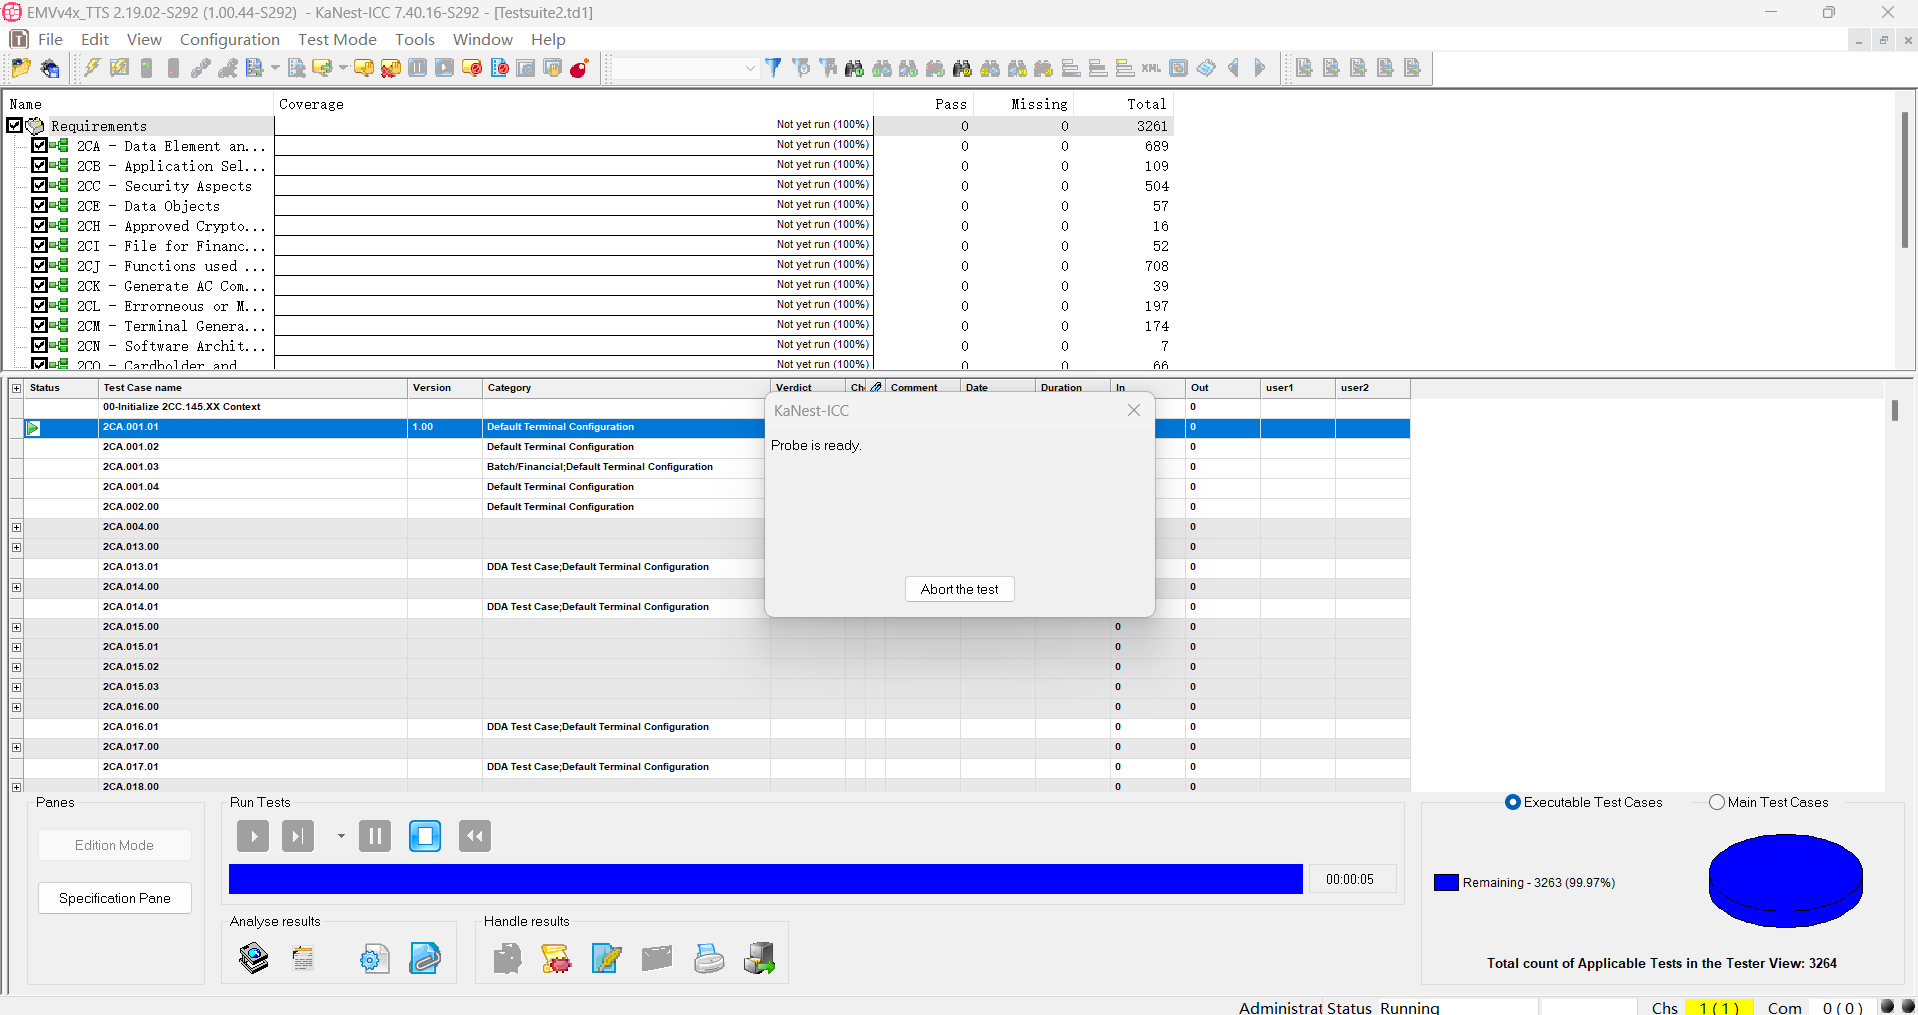Open the Test Mode menu
Screen dimensions: 1918x1015
[337, 39]
